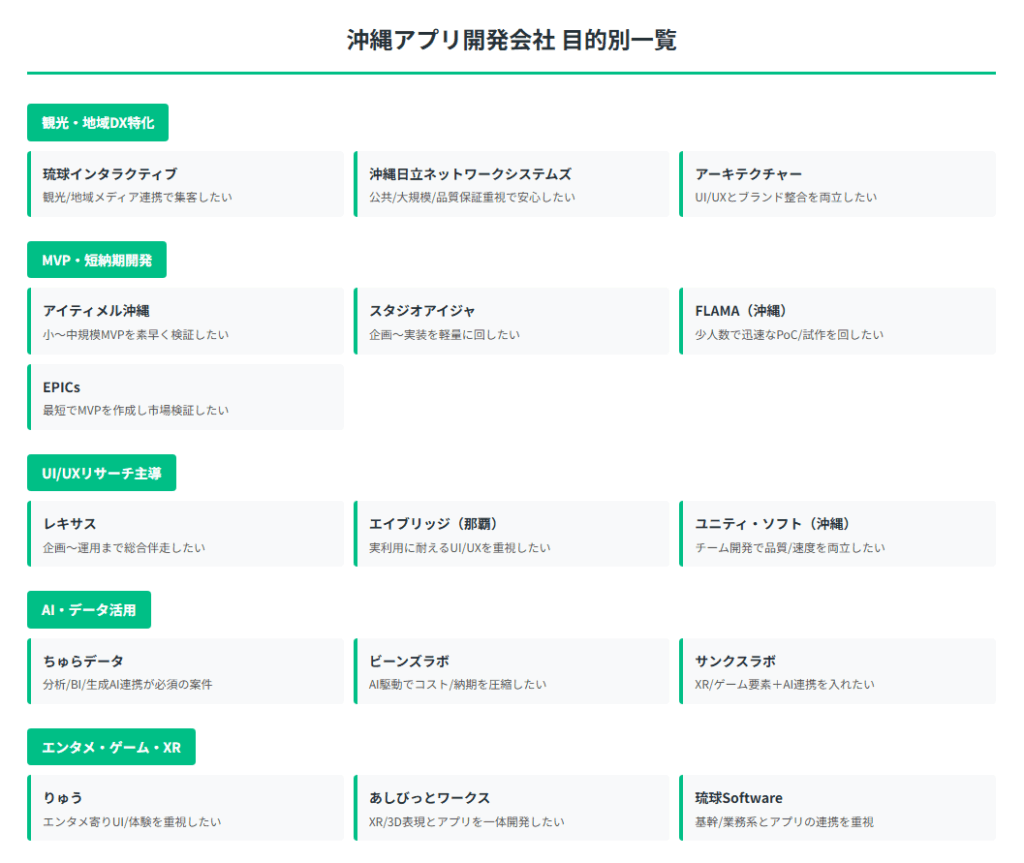
Task: Click the 観光・地域DX特化 category label
Action: (97, 122)
